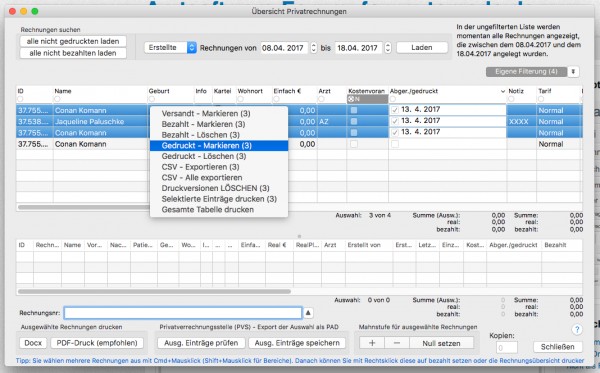600x373 pixels.
Task: Decrease Mahnstufe with the minus button
Action: pos(397,343)
